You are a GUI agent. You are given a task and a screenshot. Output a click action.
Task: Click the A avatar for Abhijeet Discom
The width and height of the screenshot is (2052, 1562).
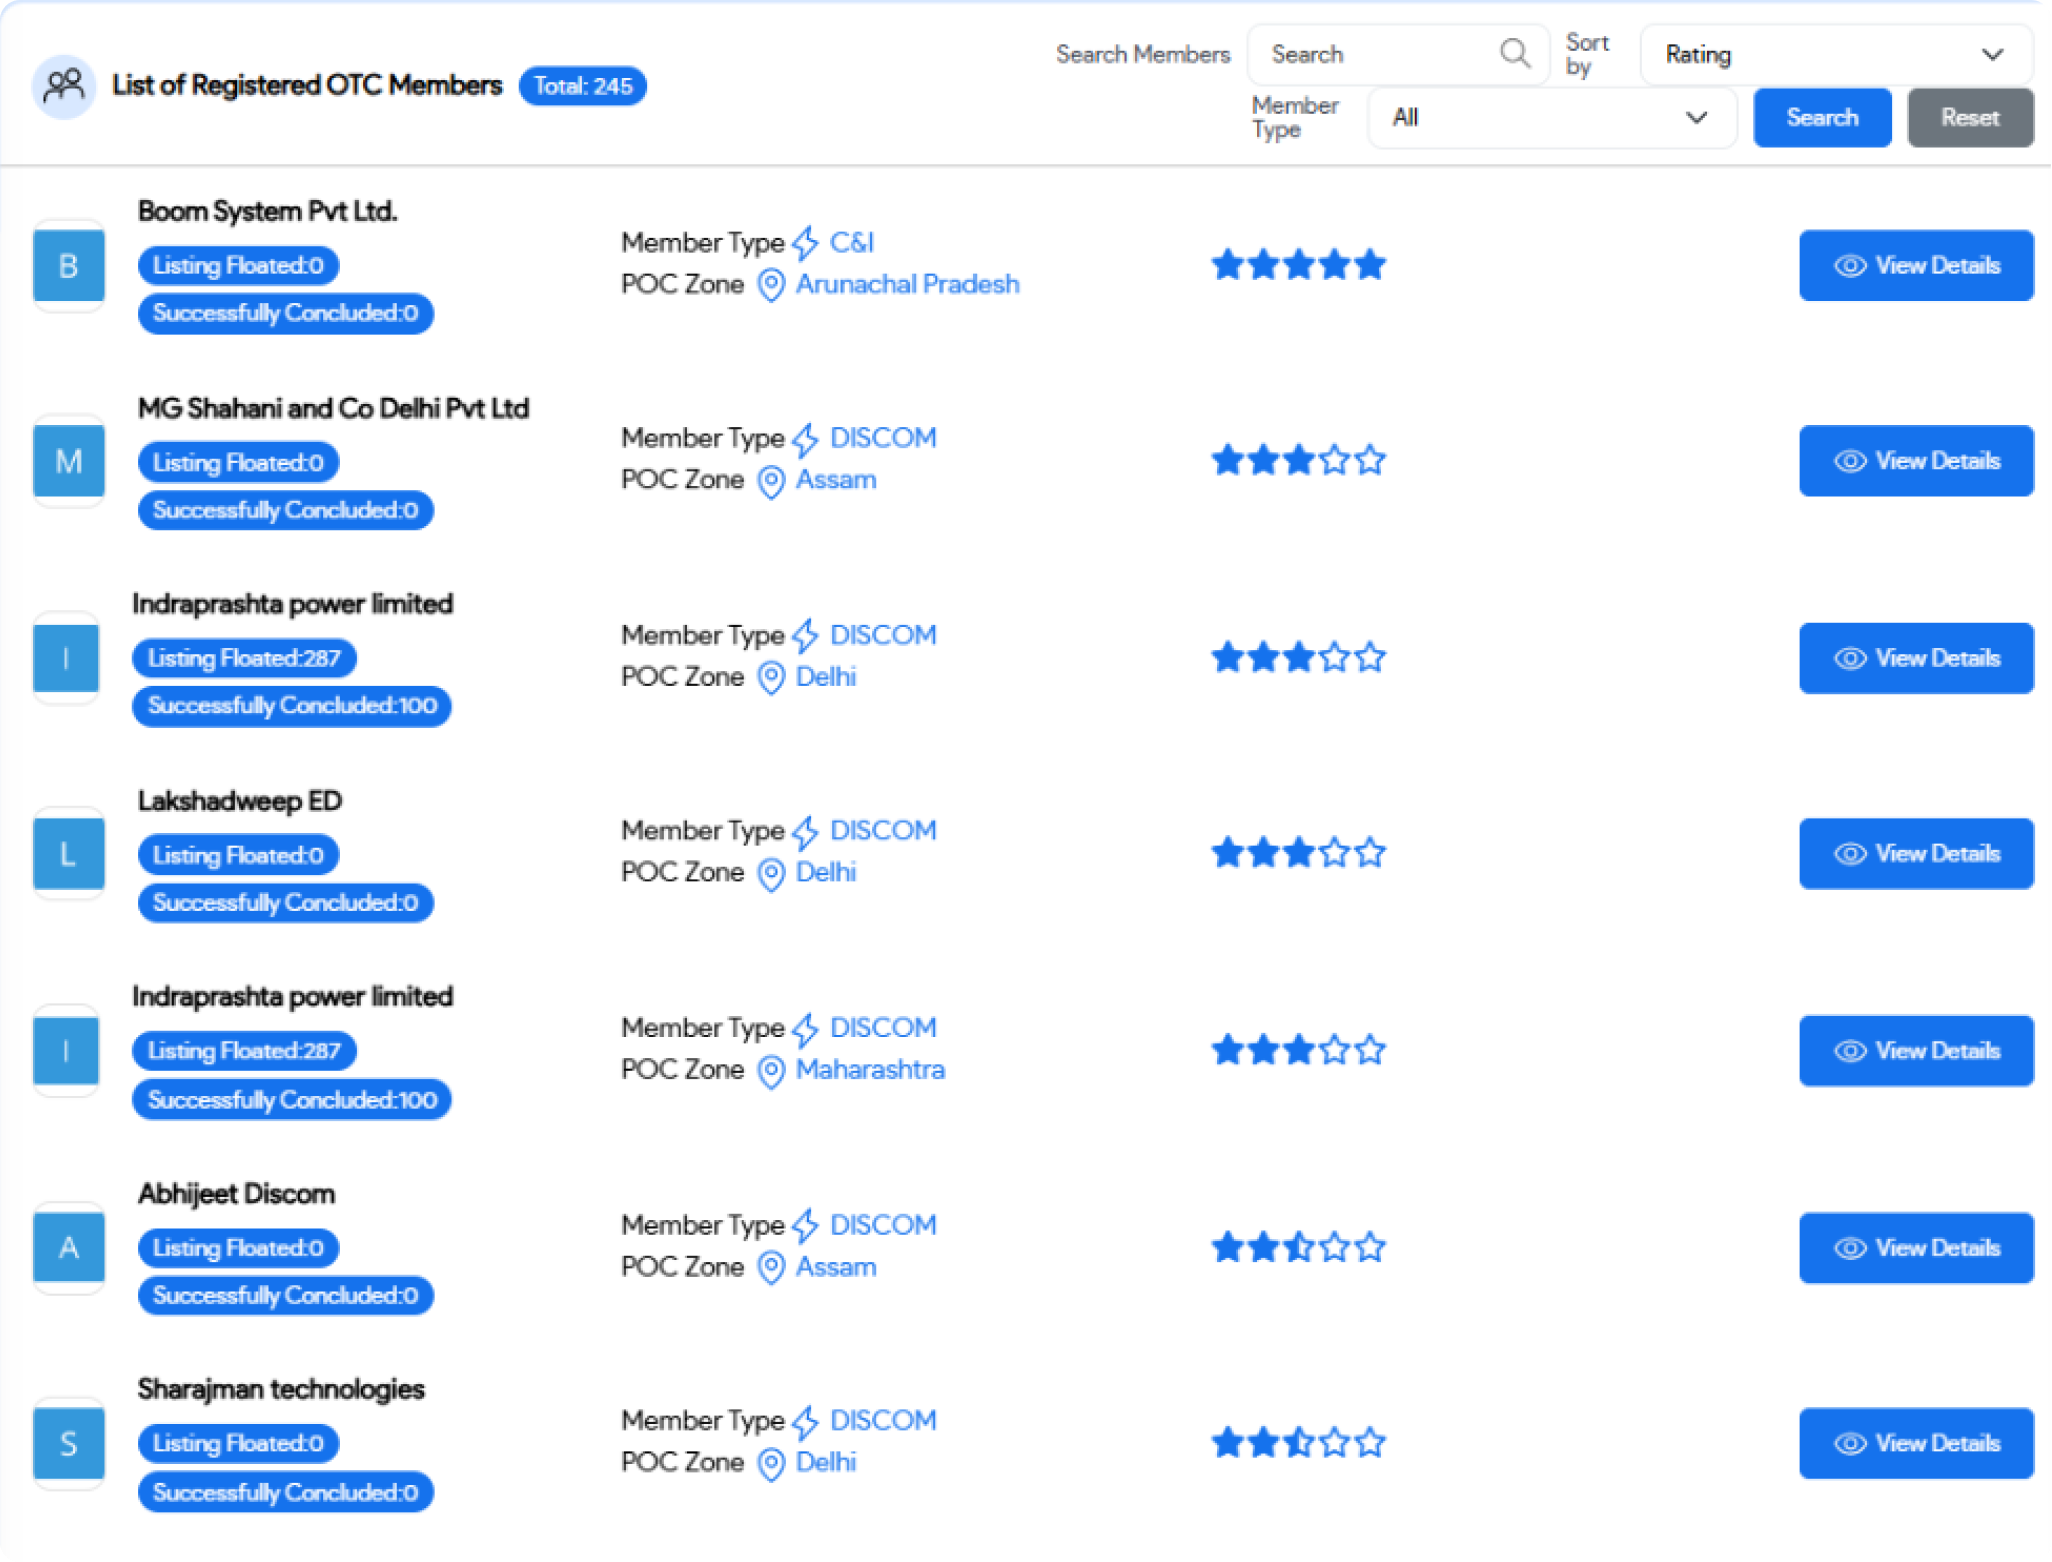(x=68, y=1247)
